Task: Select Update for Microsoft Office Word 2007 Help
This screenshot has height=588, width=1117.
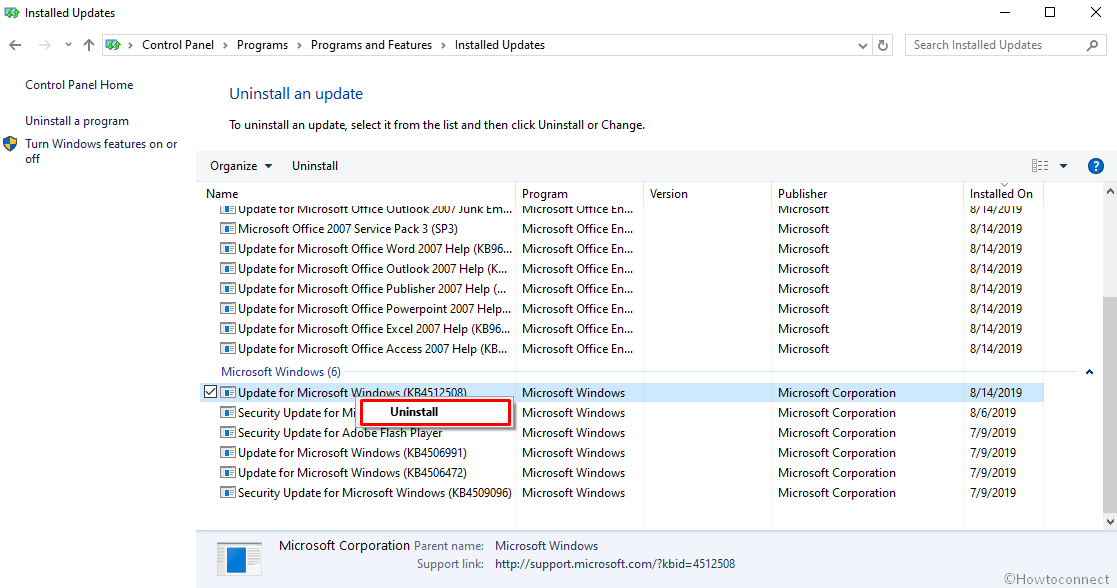Action: coord(375,249)
